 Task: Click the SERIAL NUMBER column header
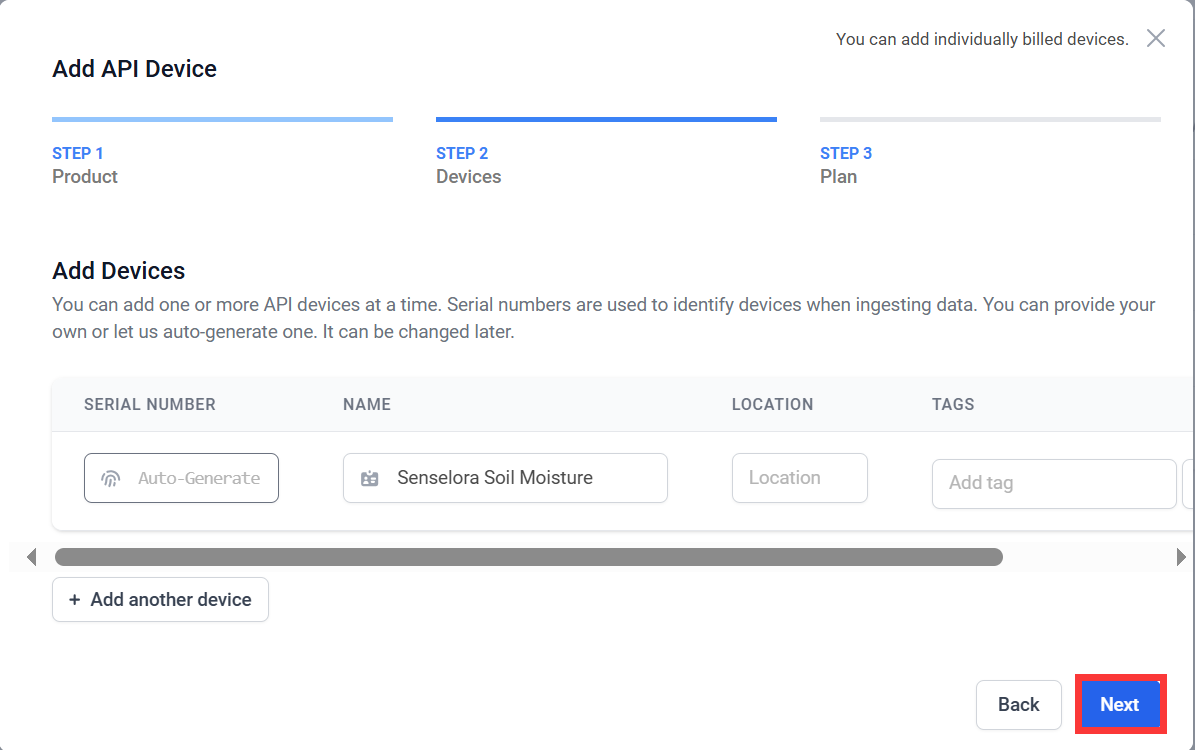point(149,405)
